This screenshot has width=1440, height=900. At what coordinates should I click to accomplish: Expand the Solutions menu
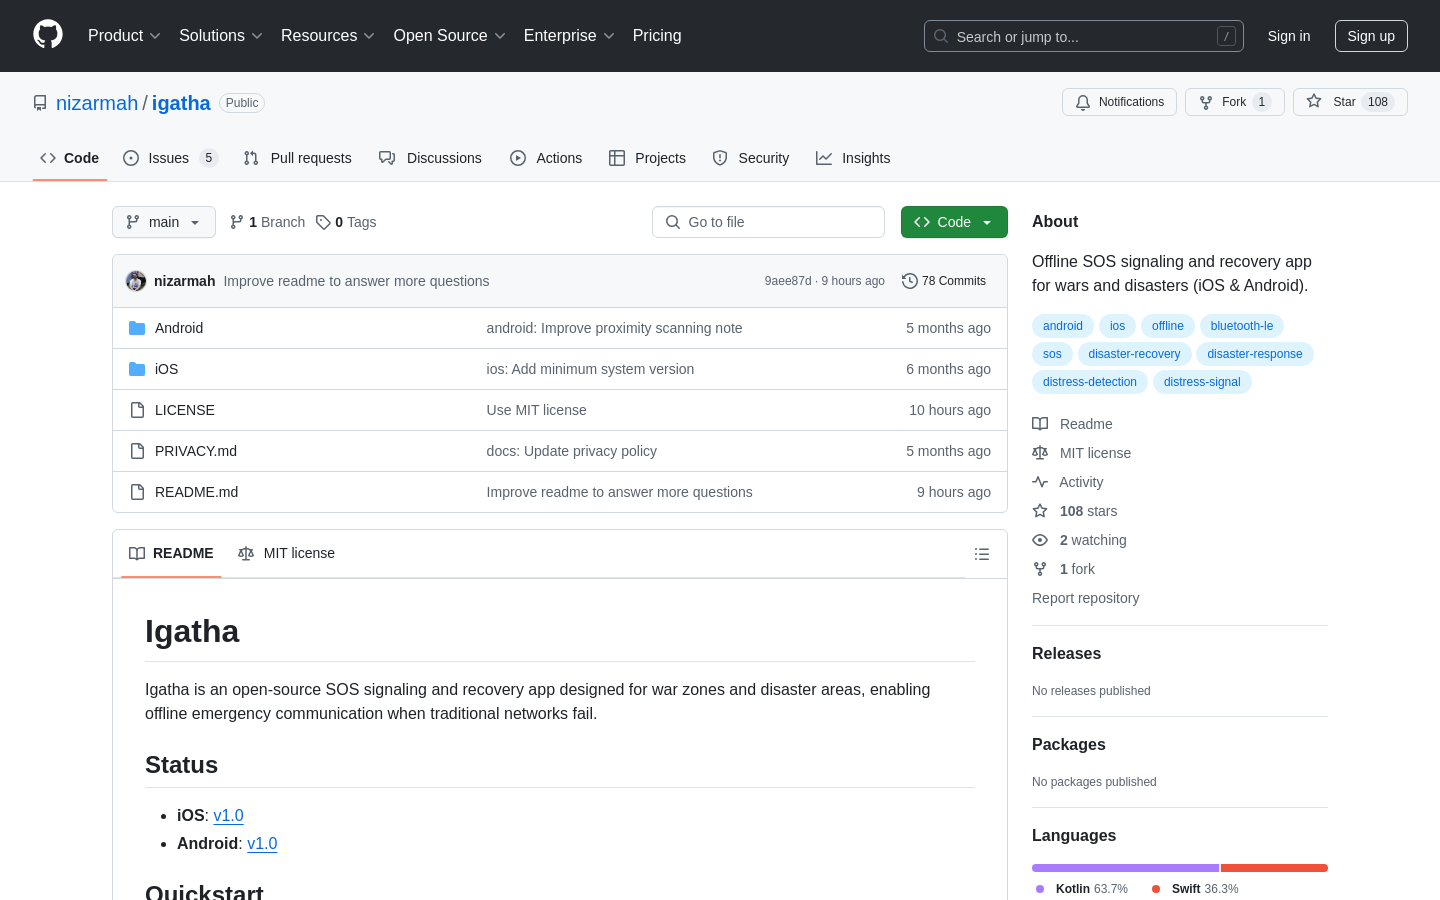point(221,36)
